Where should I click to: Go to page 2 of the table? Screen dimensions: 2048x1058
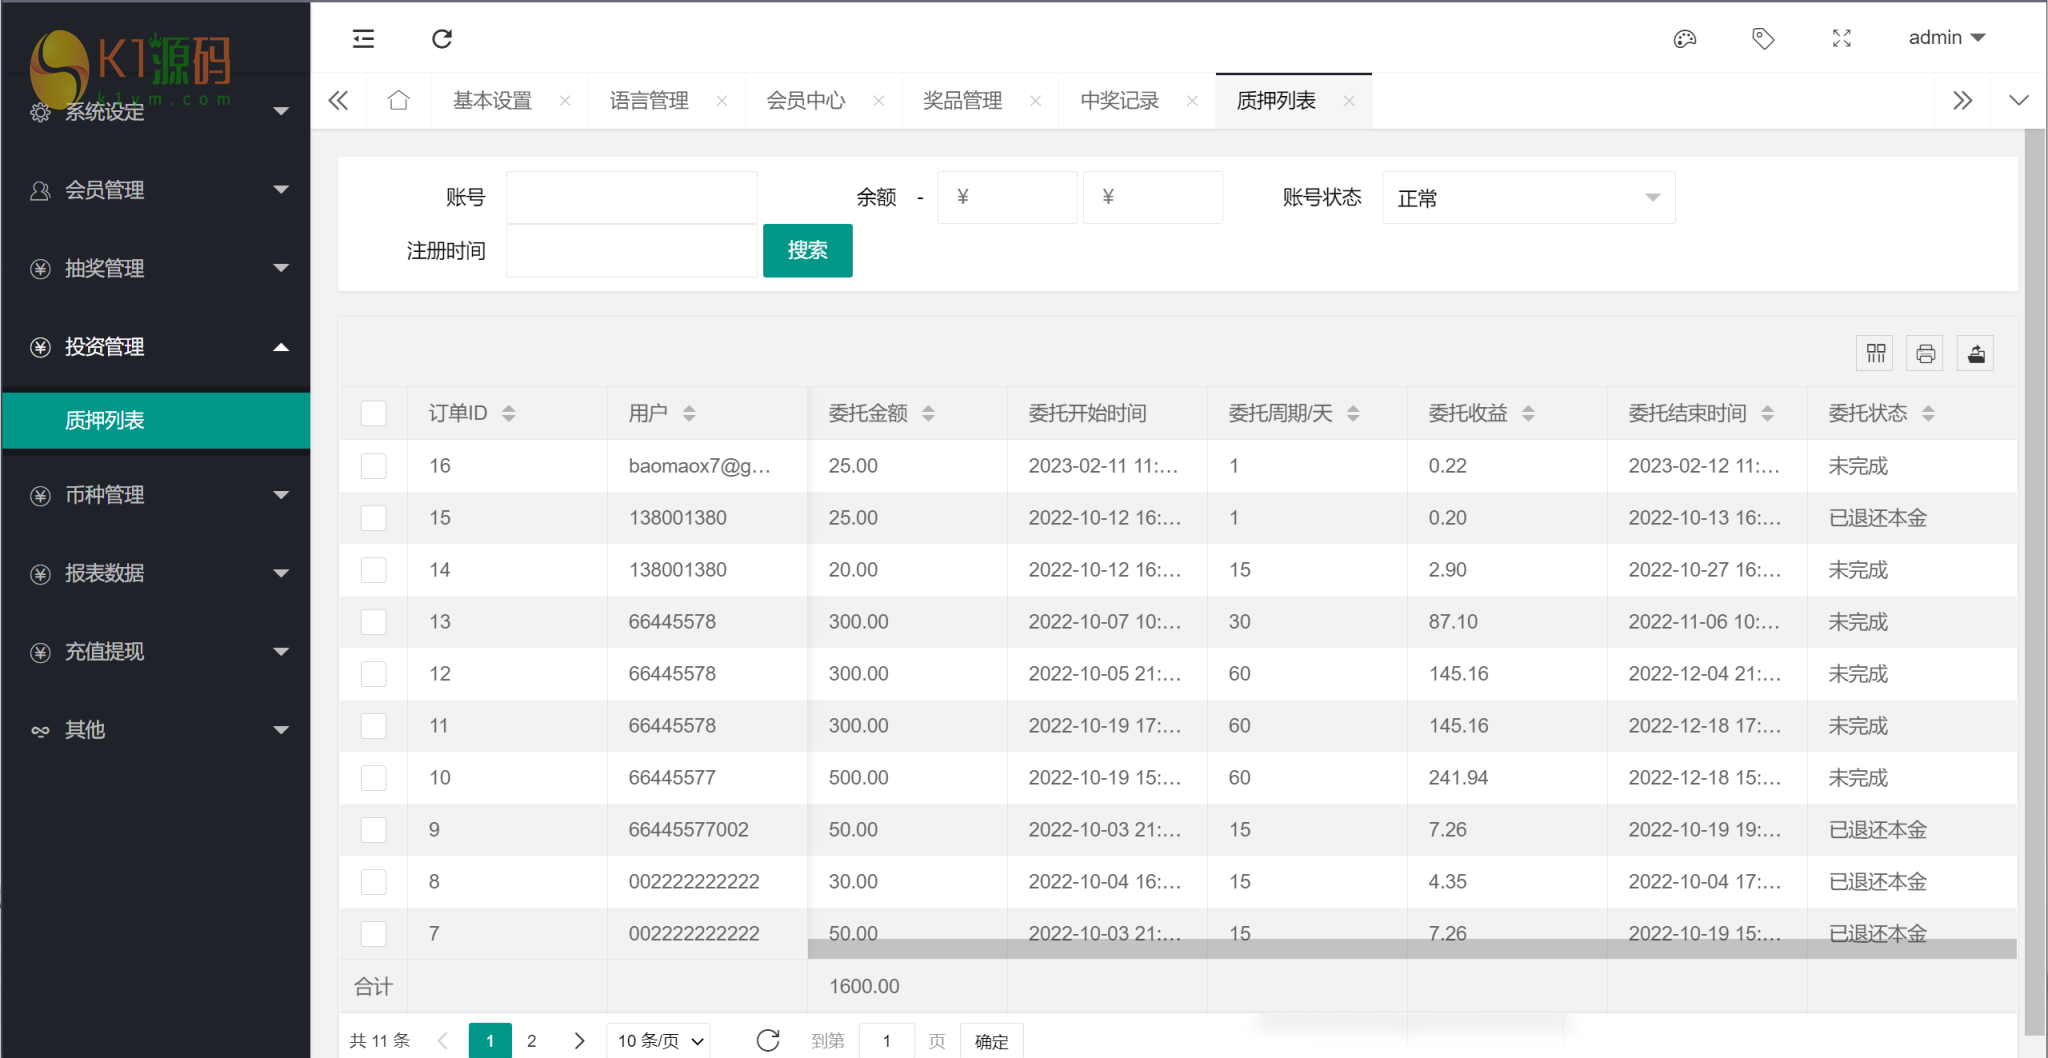tap(532, 1041)
